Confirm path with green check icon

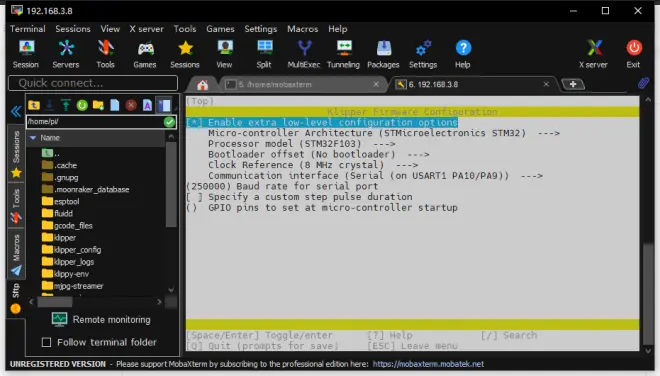pos(169,122)
